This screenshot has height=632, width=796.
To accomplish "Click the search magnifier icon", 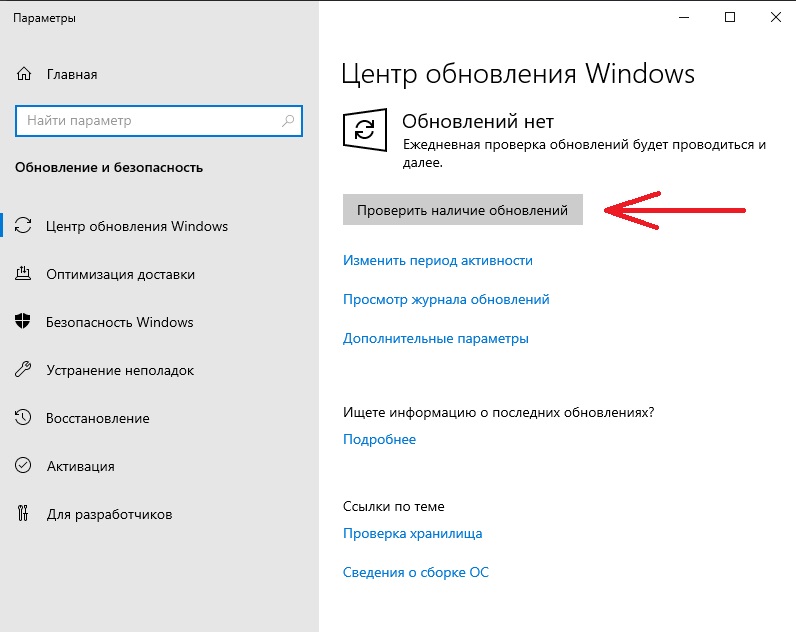I will 288,121.
